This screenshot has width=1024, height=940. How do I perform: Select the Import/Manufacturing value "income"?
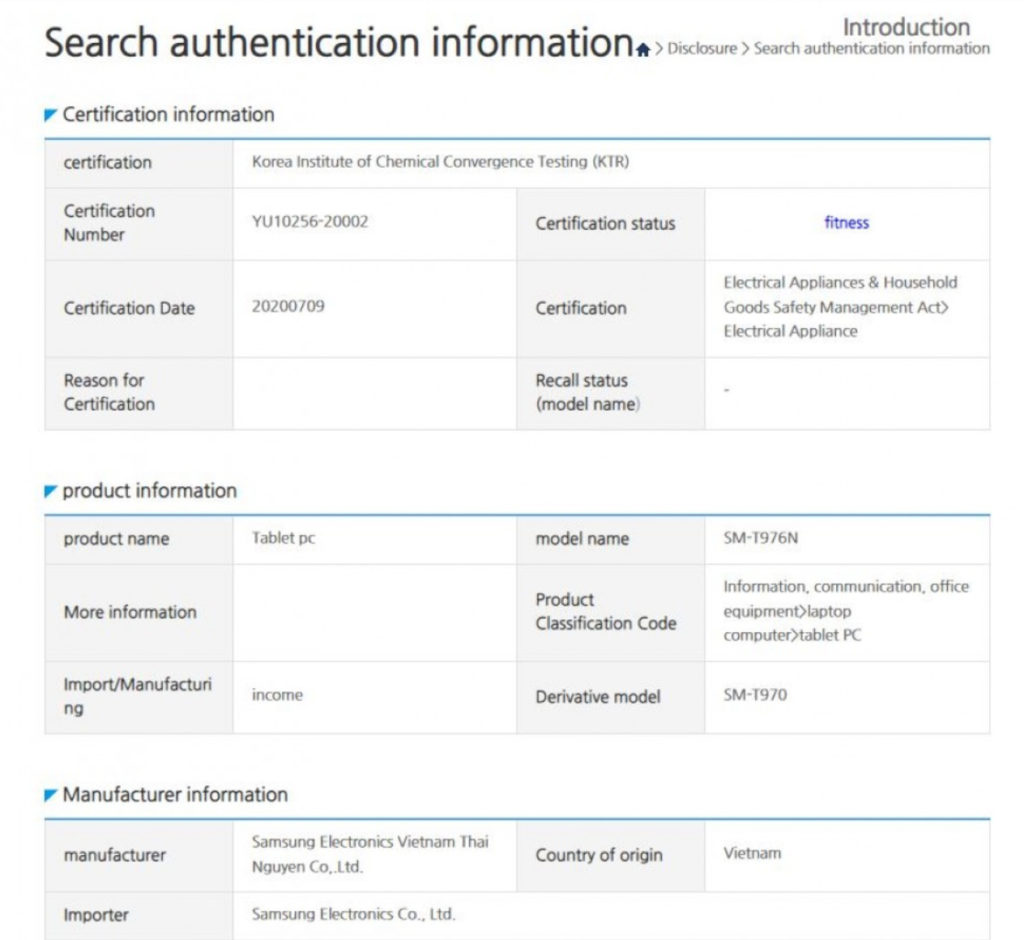click(x=277, y=695)
